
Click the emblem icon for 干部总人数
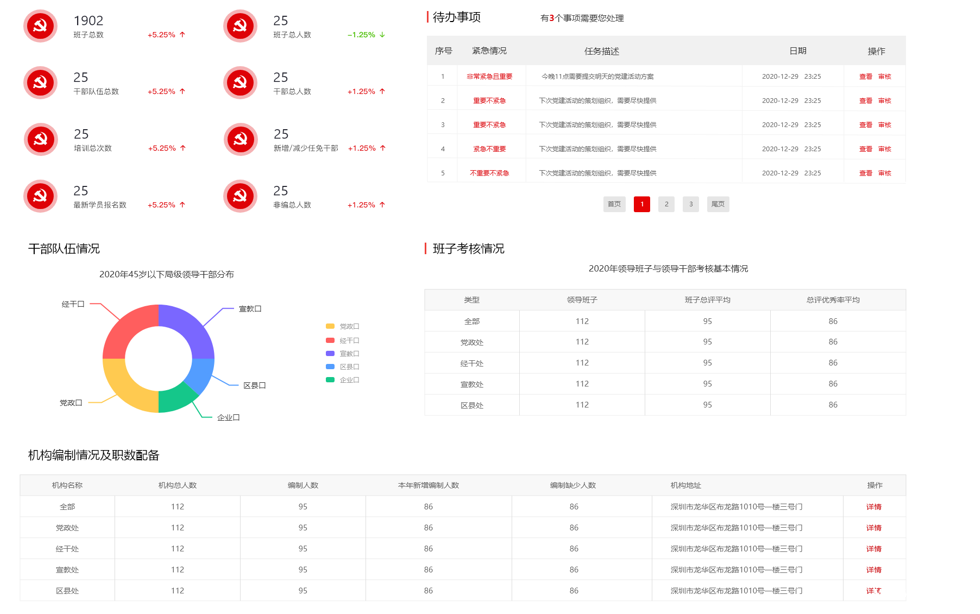pos(240,83)
